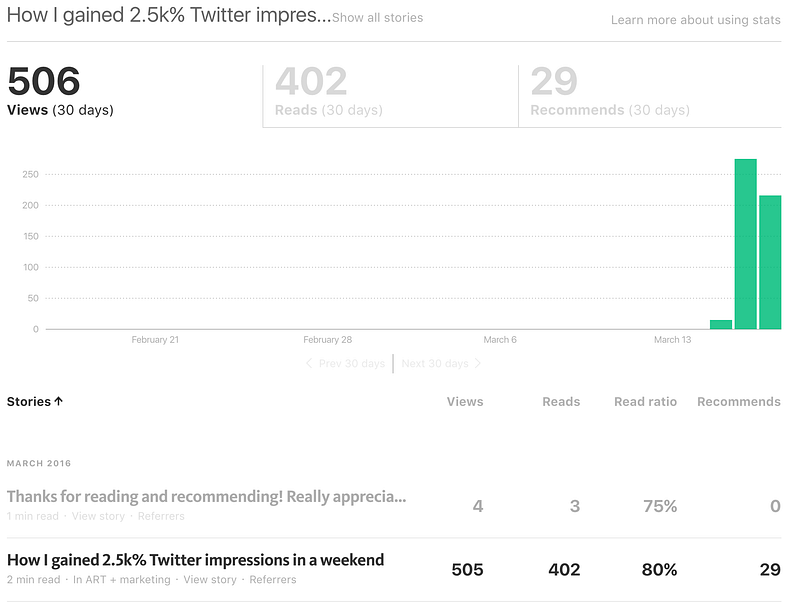Sort the table by Read ratio column

pyautogui.click(x=645, y=401)
